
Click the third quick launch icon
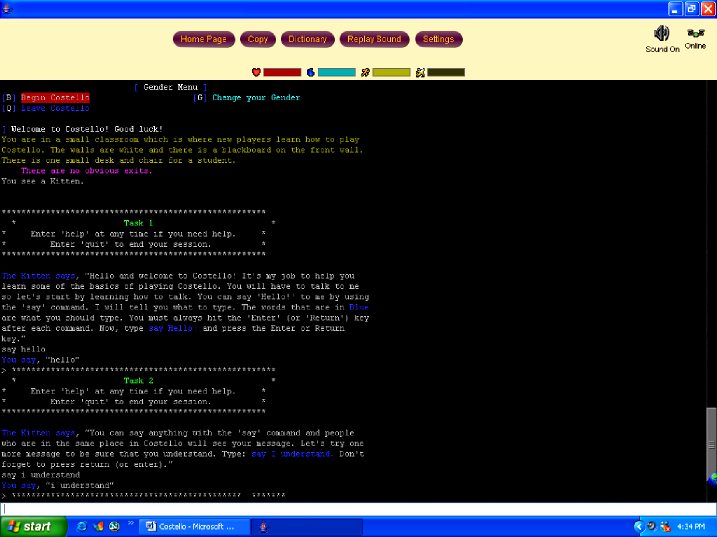(114, 526)
